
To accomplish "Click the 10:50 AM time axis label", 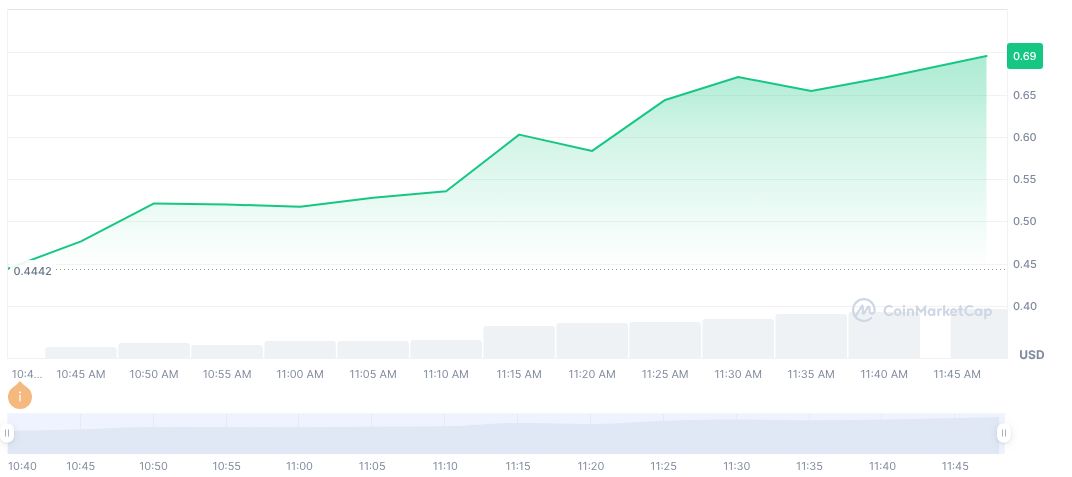I will [x=154, y=374].
